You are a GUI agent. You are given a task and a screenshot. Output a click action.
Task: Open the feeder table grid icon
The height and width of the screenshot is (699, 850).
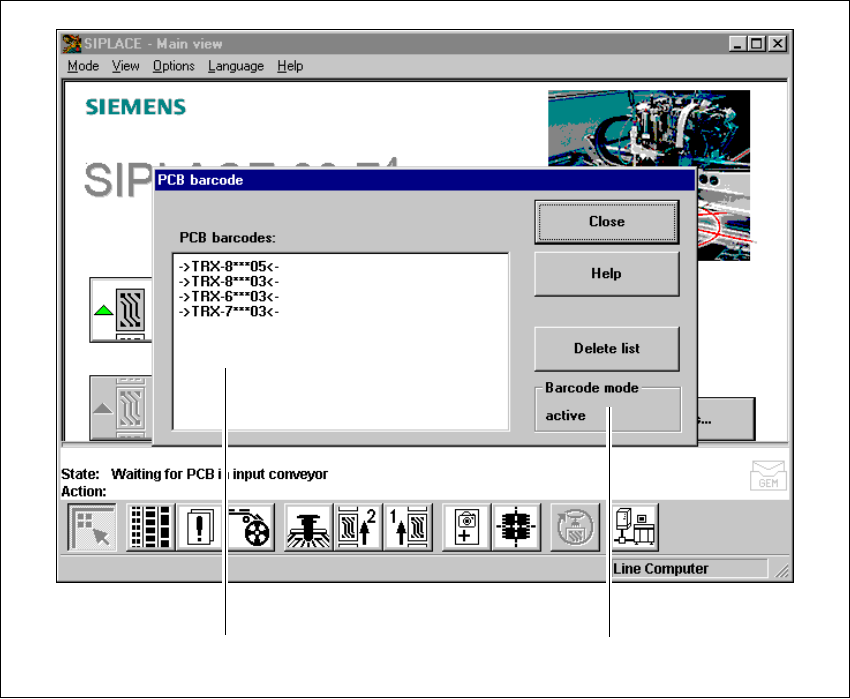tap(150, 527)
